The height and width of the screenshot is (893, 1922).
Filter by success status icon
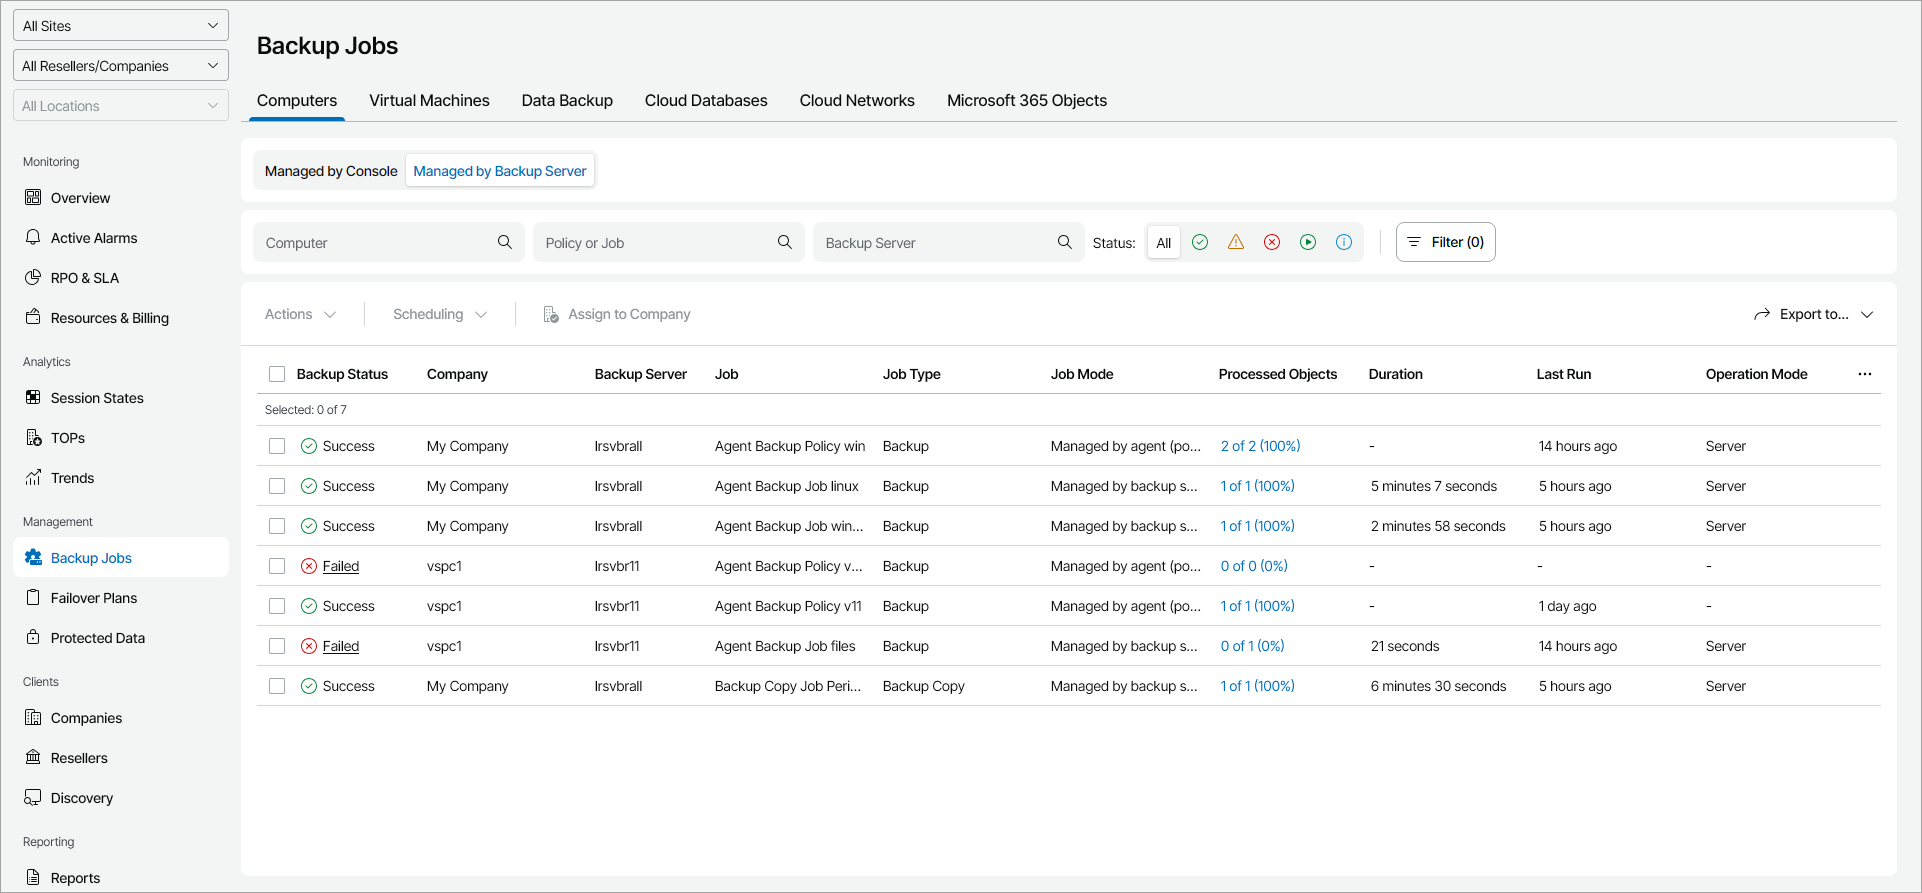click(1200, 242)
